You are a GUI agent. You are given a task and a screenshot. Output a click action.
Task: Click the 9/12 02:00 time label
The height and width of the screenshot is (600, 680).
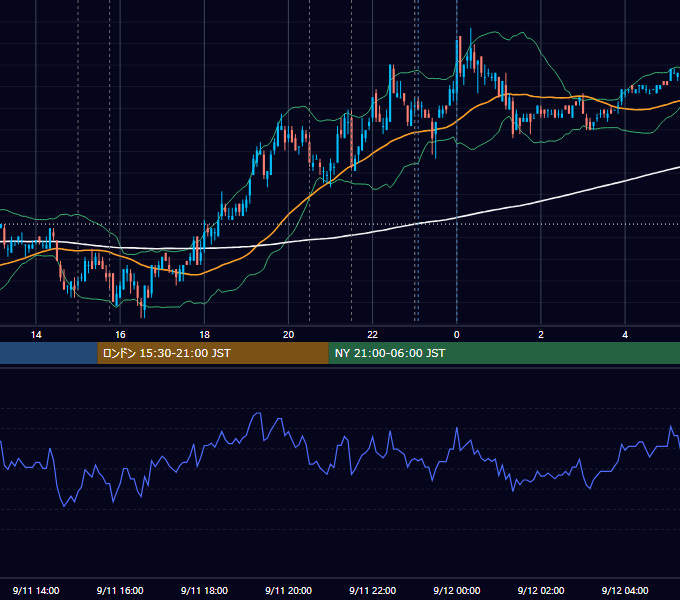pyautogui.click(x=541, y=590)
